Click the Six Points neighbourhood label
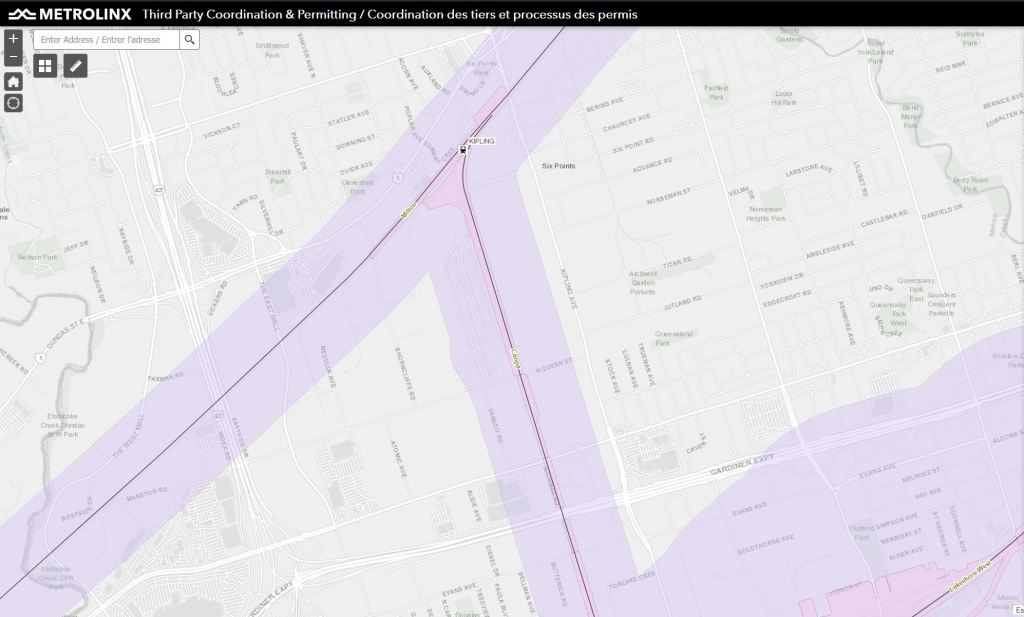Viewport: 1024px width, 617px height. [558, 166]
